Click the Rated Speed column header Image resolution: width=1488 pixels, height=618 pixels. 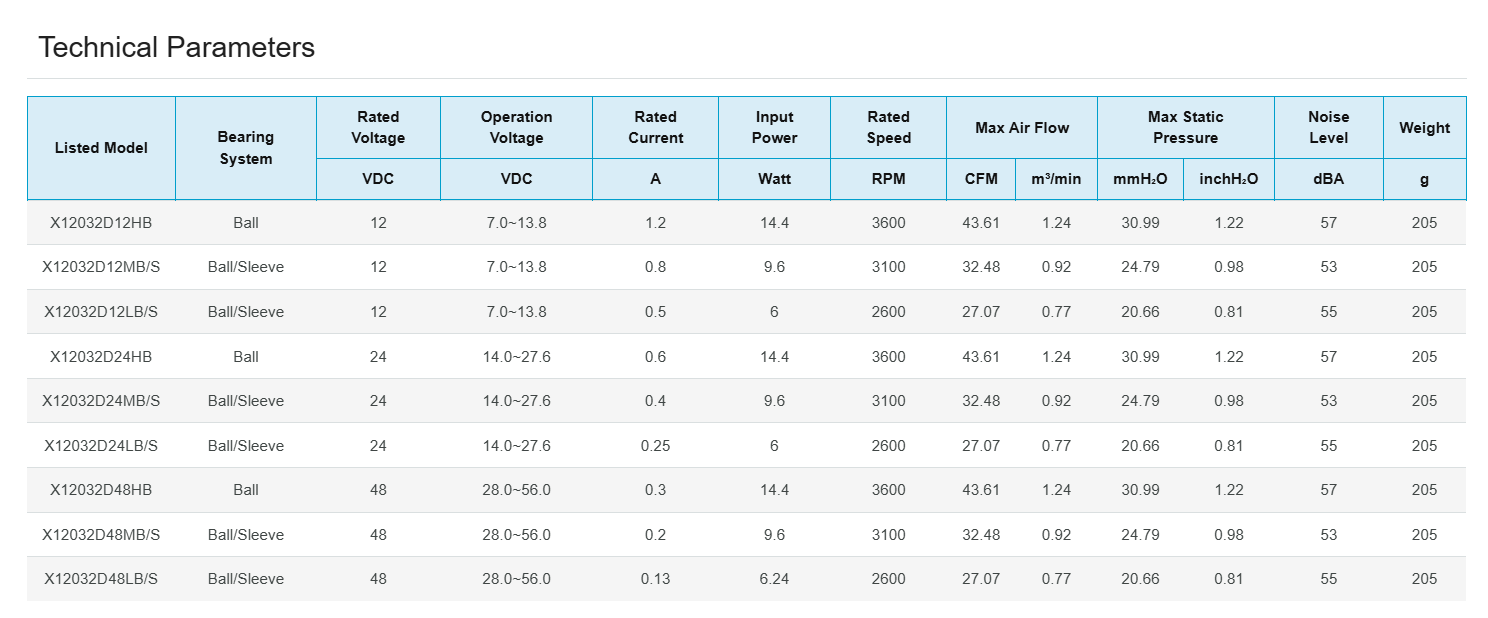point(888,127)
